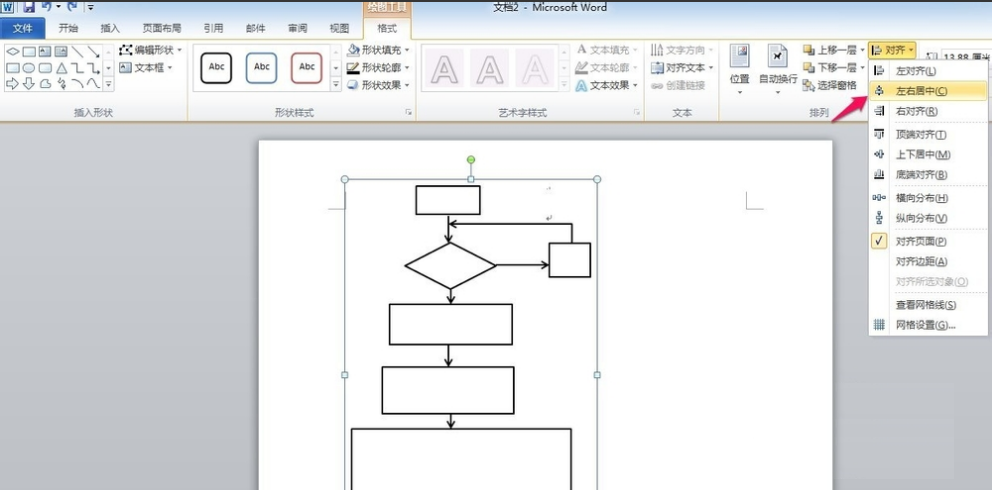Choose 顶端对齐(T) from the align menu
This screenshot has width=992, height=490.
click(x=928, y=134)
